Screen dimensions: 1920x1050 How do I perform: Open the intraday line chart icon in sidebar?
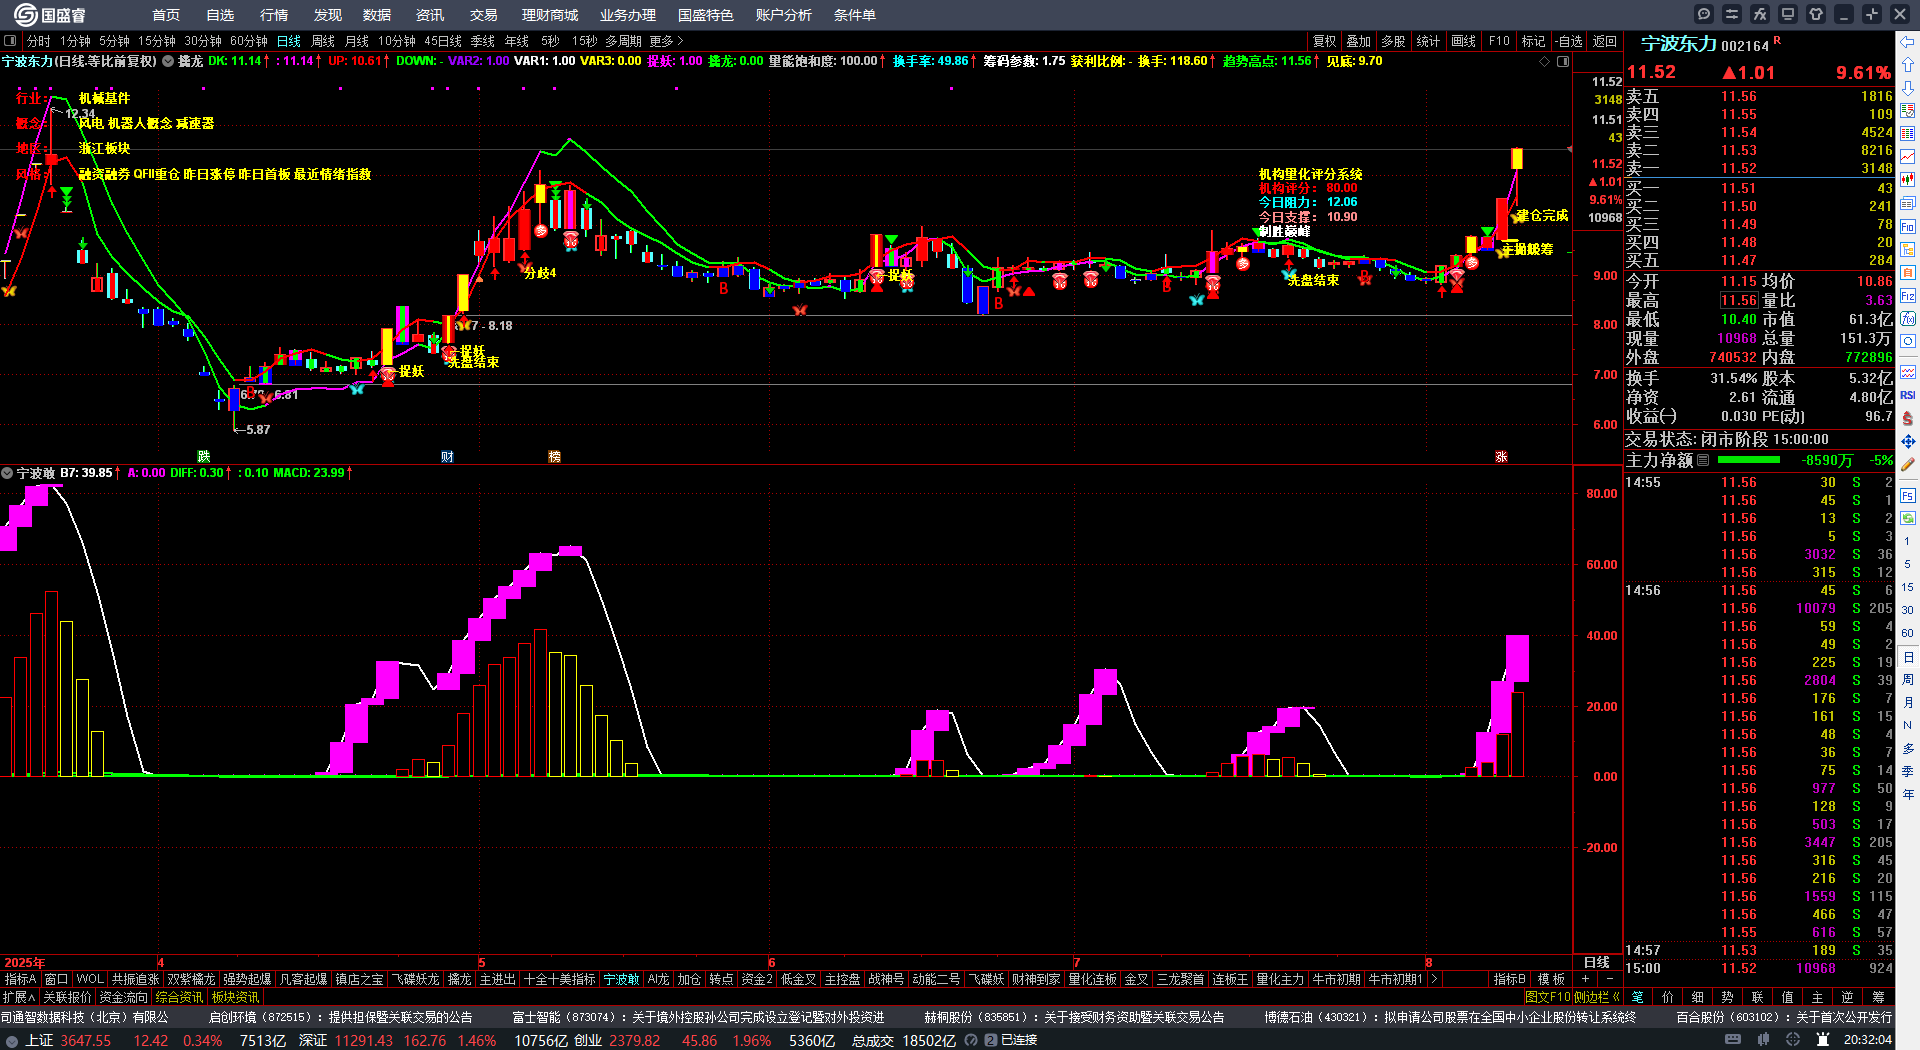(1908, 157)
